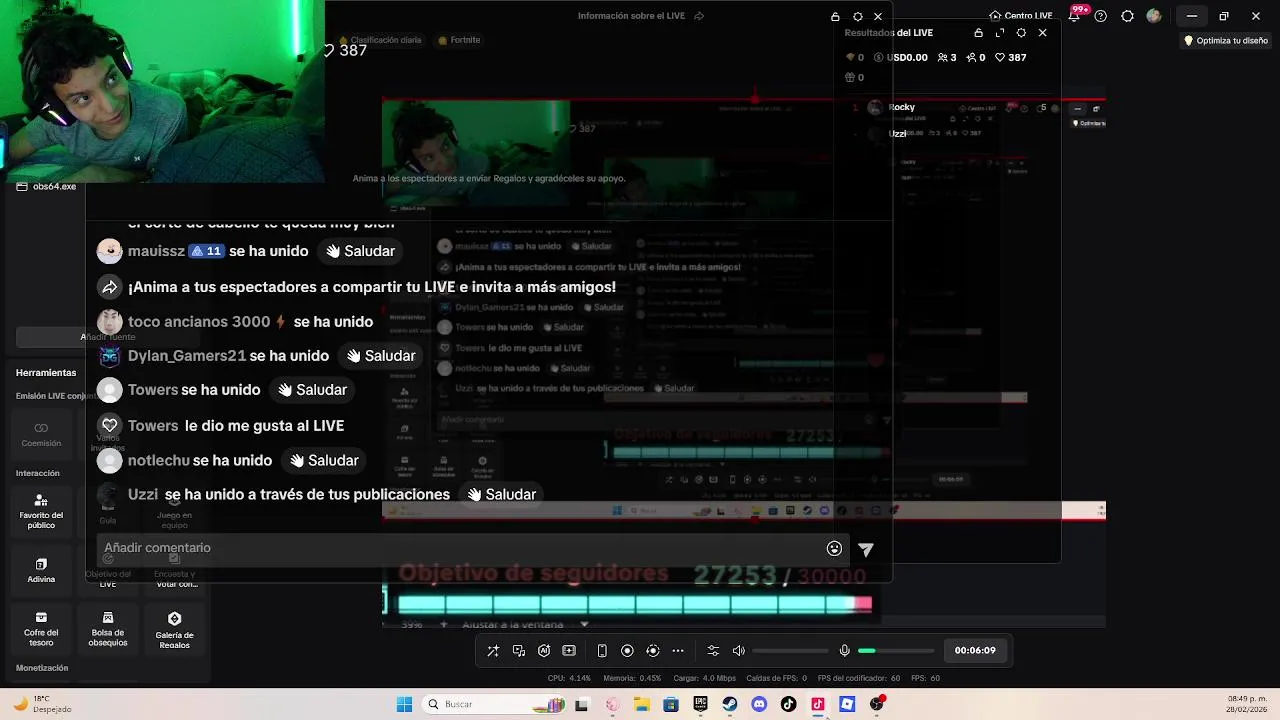Open the help question mark icon
Viewport: 1280px width, 720px height.
(x=1101, y=16)
